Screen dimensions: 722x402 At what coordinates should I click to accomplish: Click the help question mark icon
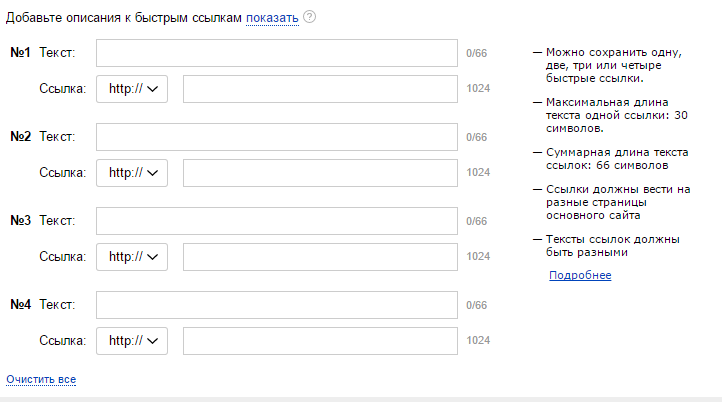tap(310, 17)
